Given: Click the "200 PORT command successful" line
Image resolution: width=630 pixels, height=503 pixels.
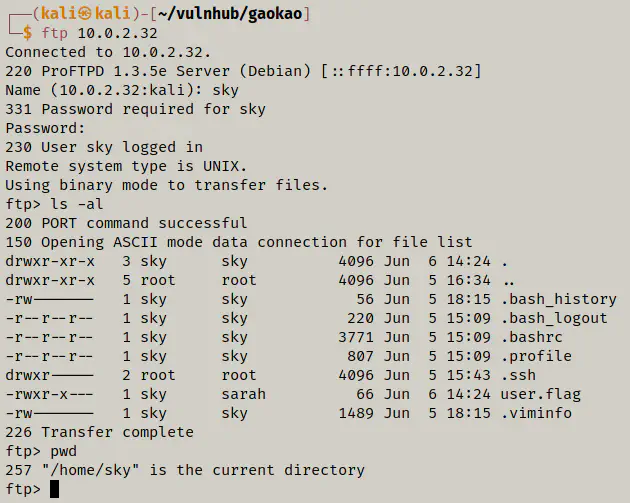Looking at the screenshot, I should (x=126, y=223).
